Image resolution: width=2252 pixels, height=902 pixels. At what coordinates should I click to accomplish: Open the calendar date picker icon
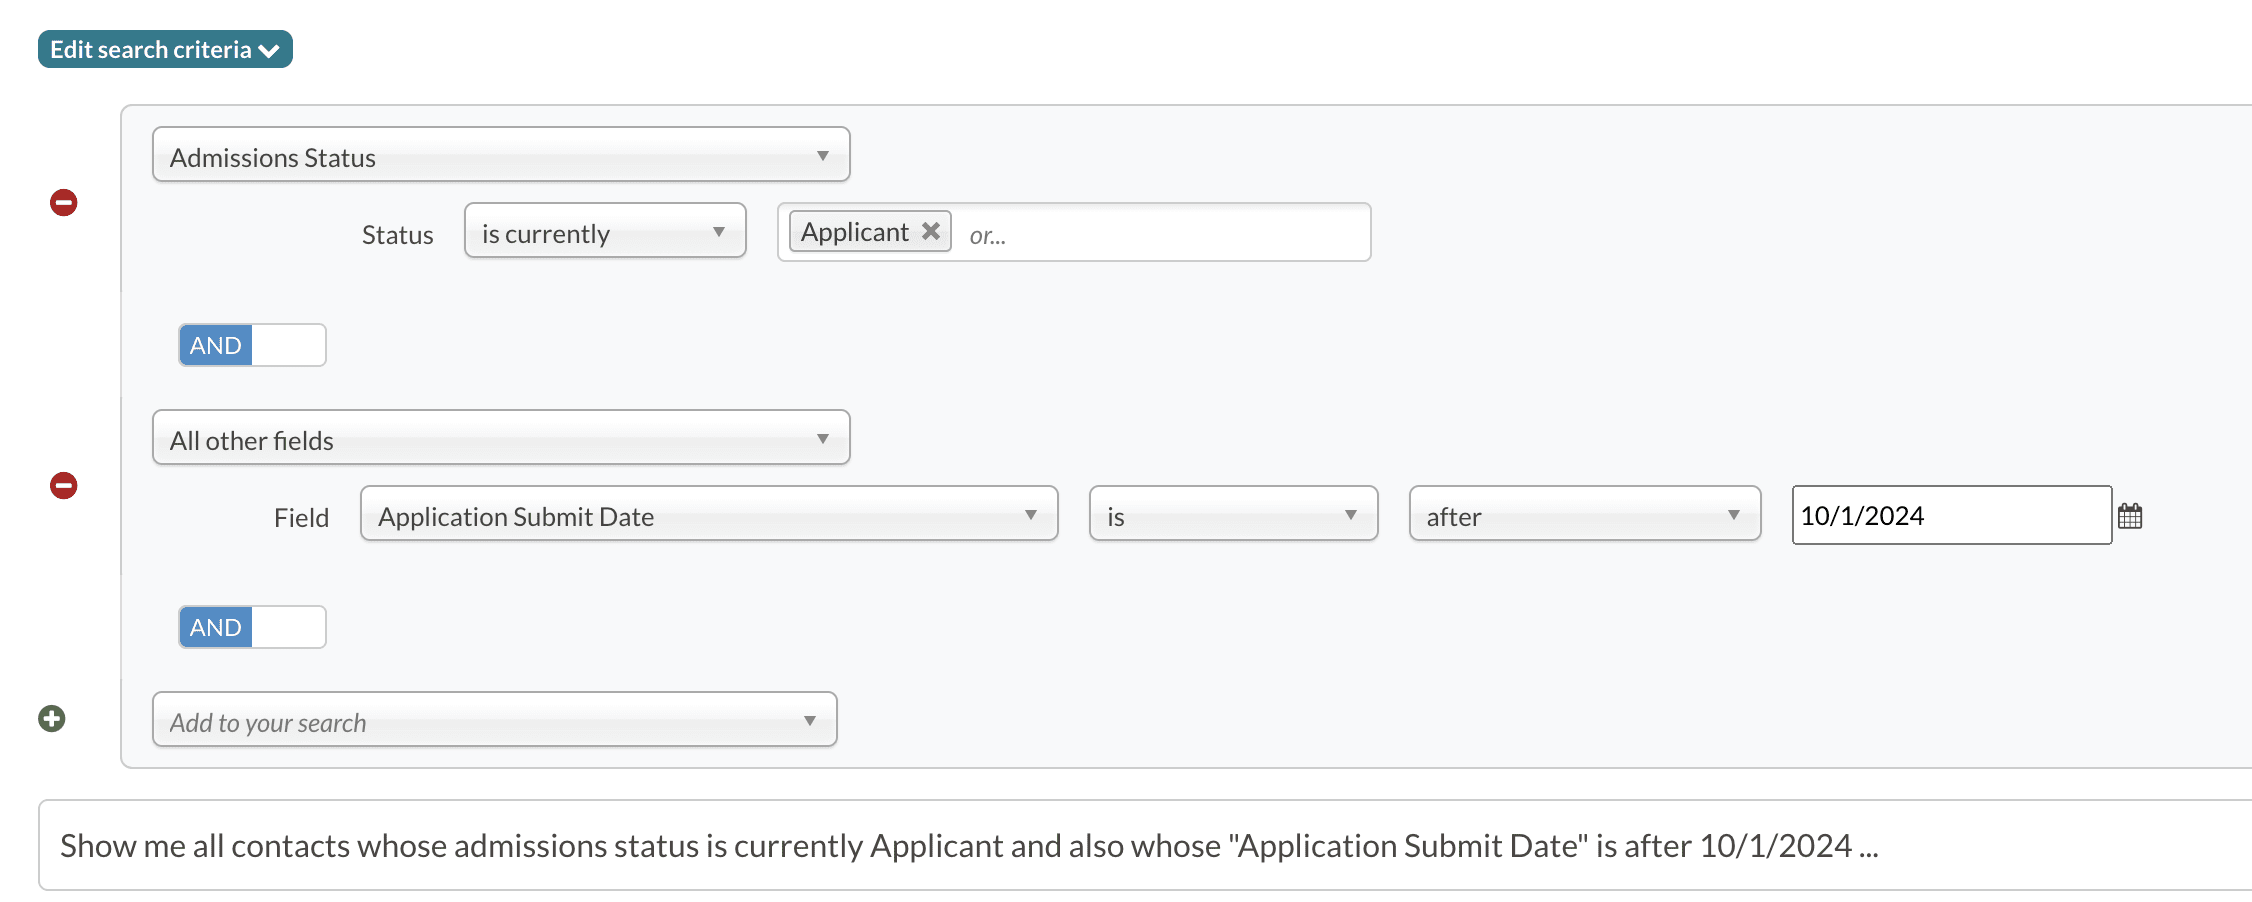coord(2130,516)
